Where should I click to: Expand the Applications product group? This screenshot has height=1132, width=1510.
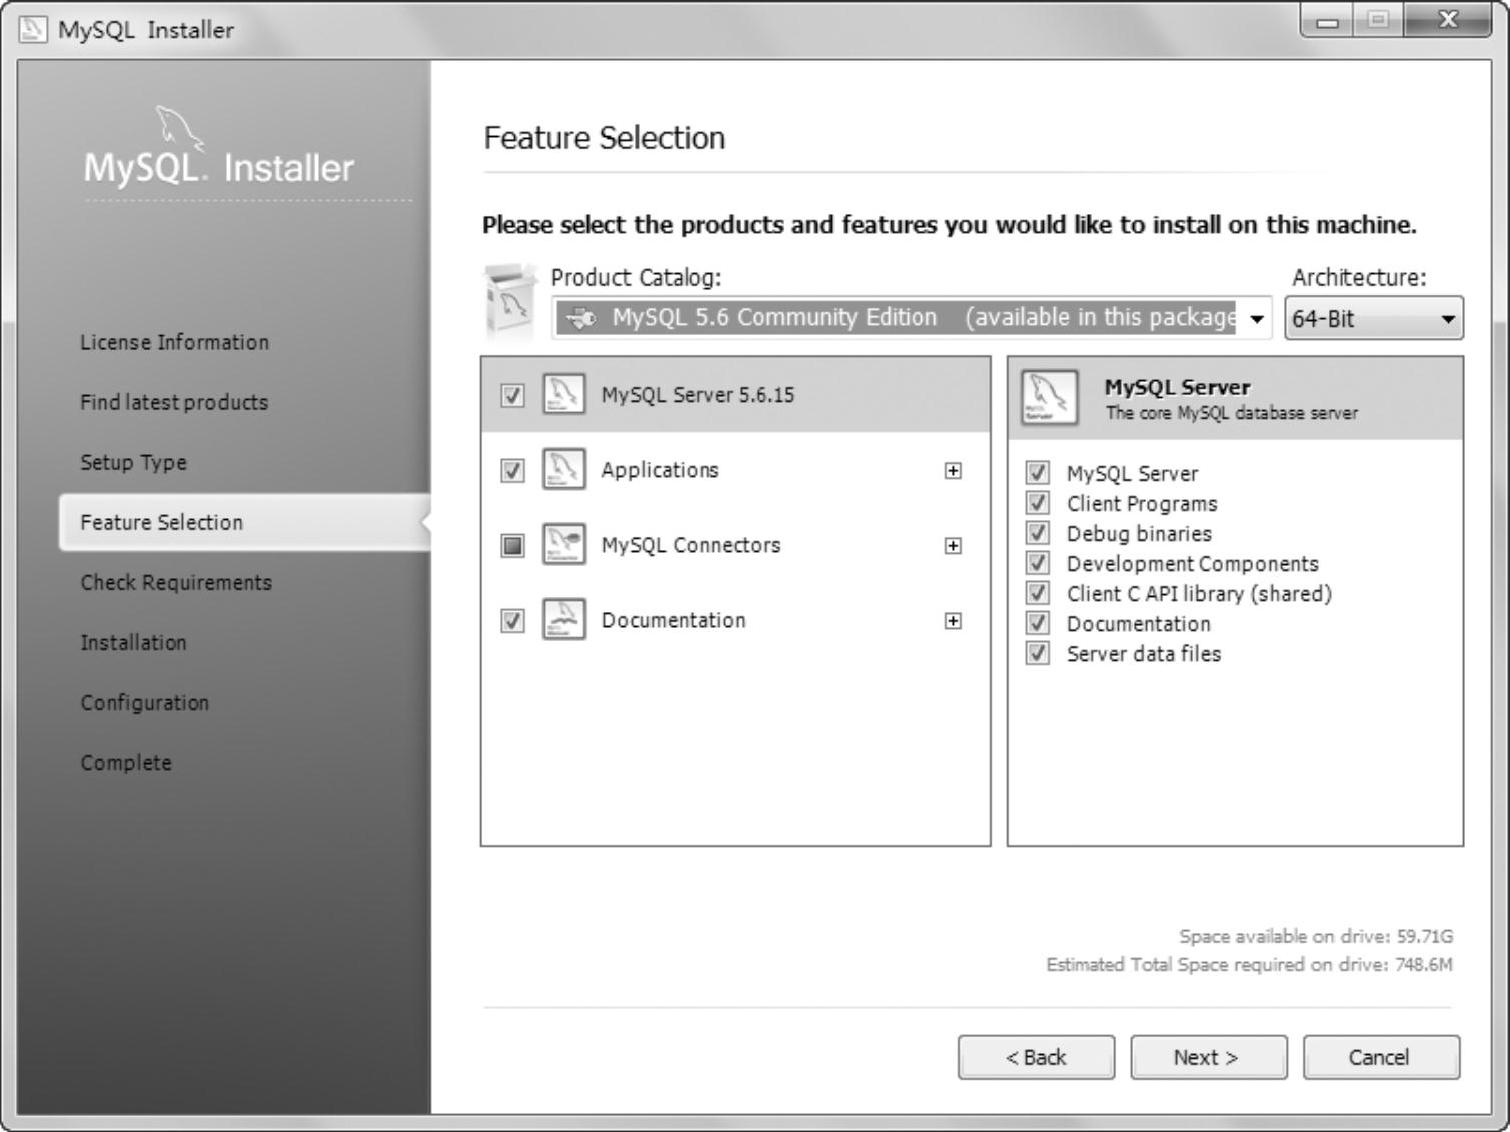coord(953,470)
